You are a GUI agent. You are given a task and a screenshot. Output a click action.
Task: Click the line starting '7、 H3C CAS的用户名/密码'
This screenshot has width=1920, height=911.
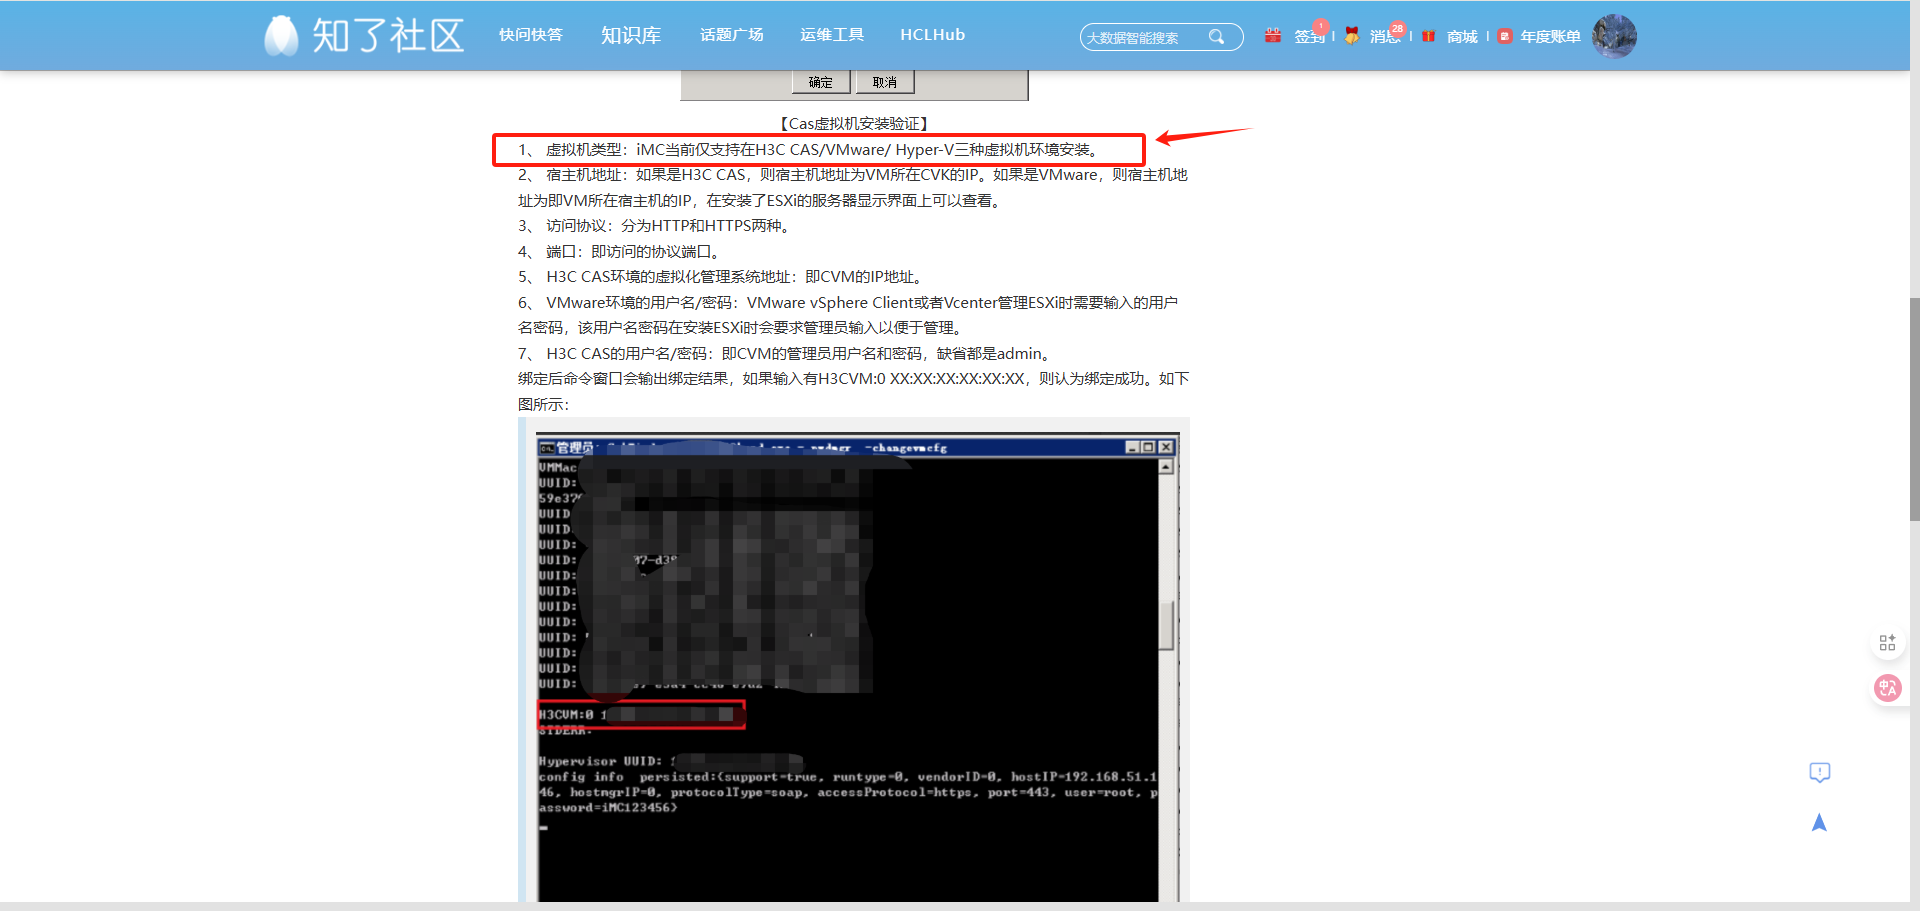(x=787, y=354)
